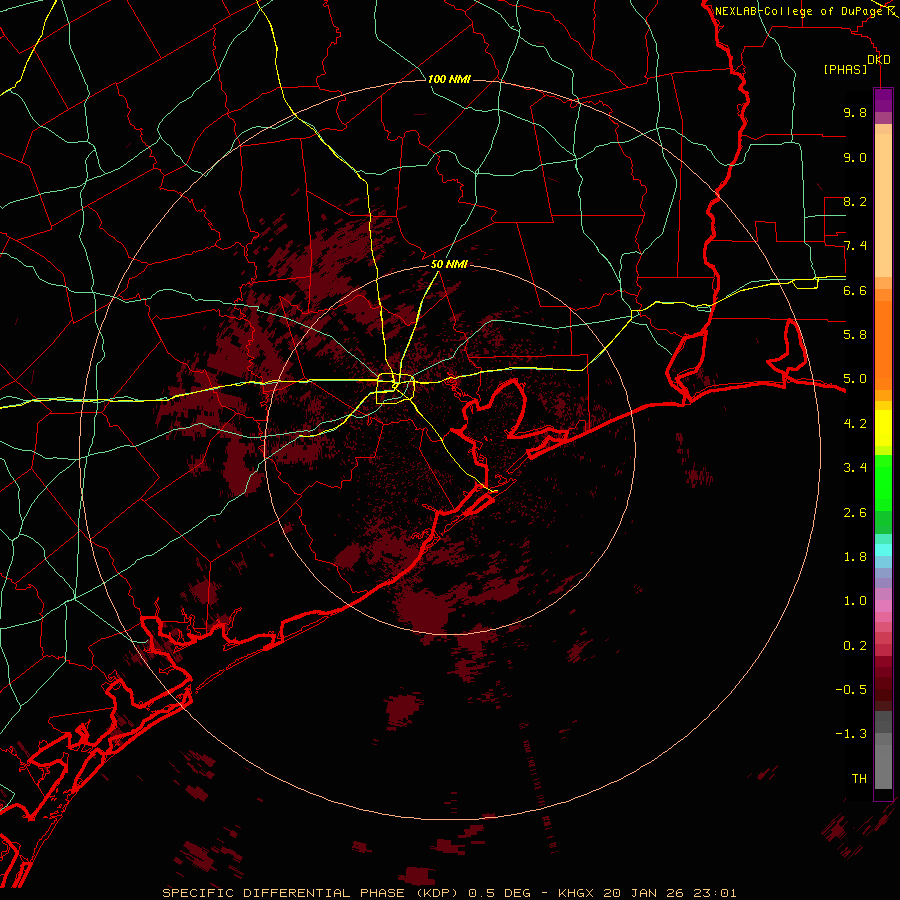900x900 pixels.
Task: Click the 2.6 value on color scale
Action: pos(855,512)
